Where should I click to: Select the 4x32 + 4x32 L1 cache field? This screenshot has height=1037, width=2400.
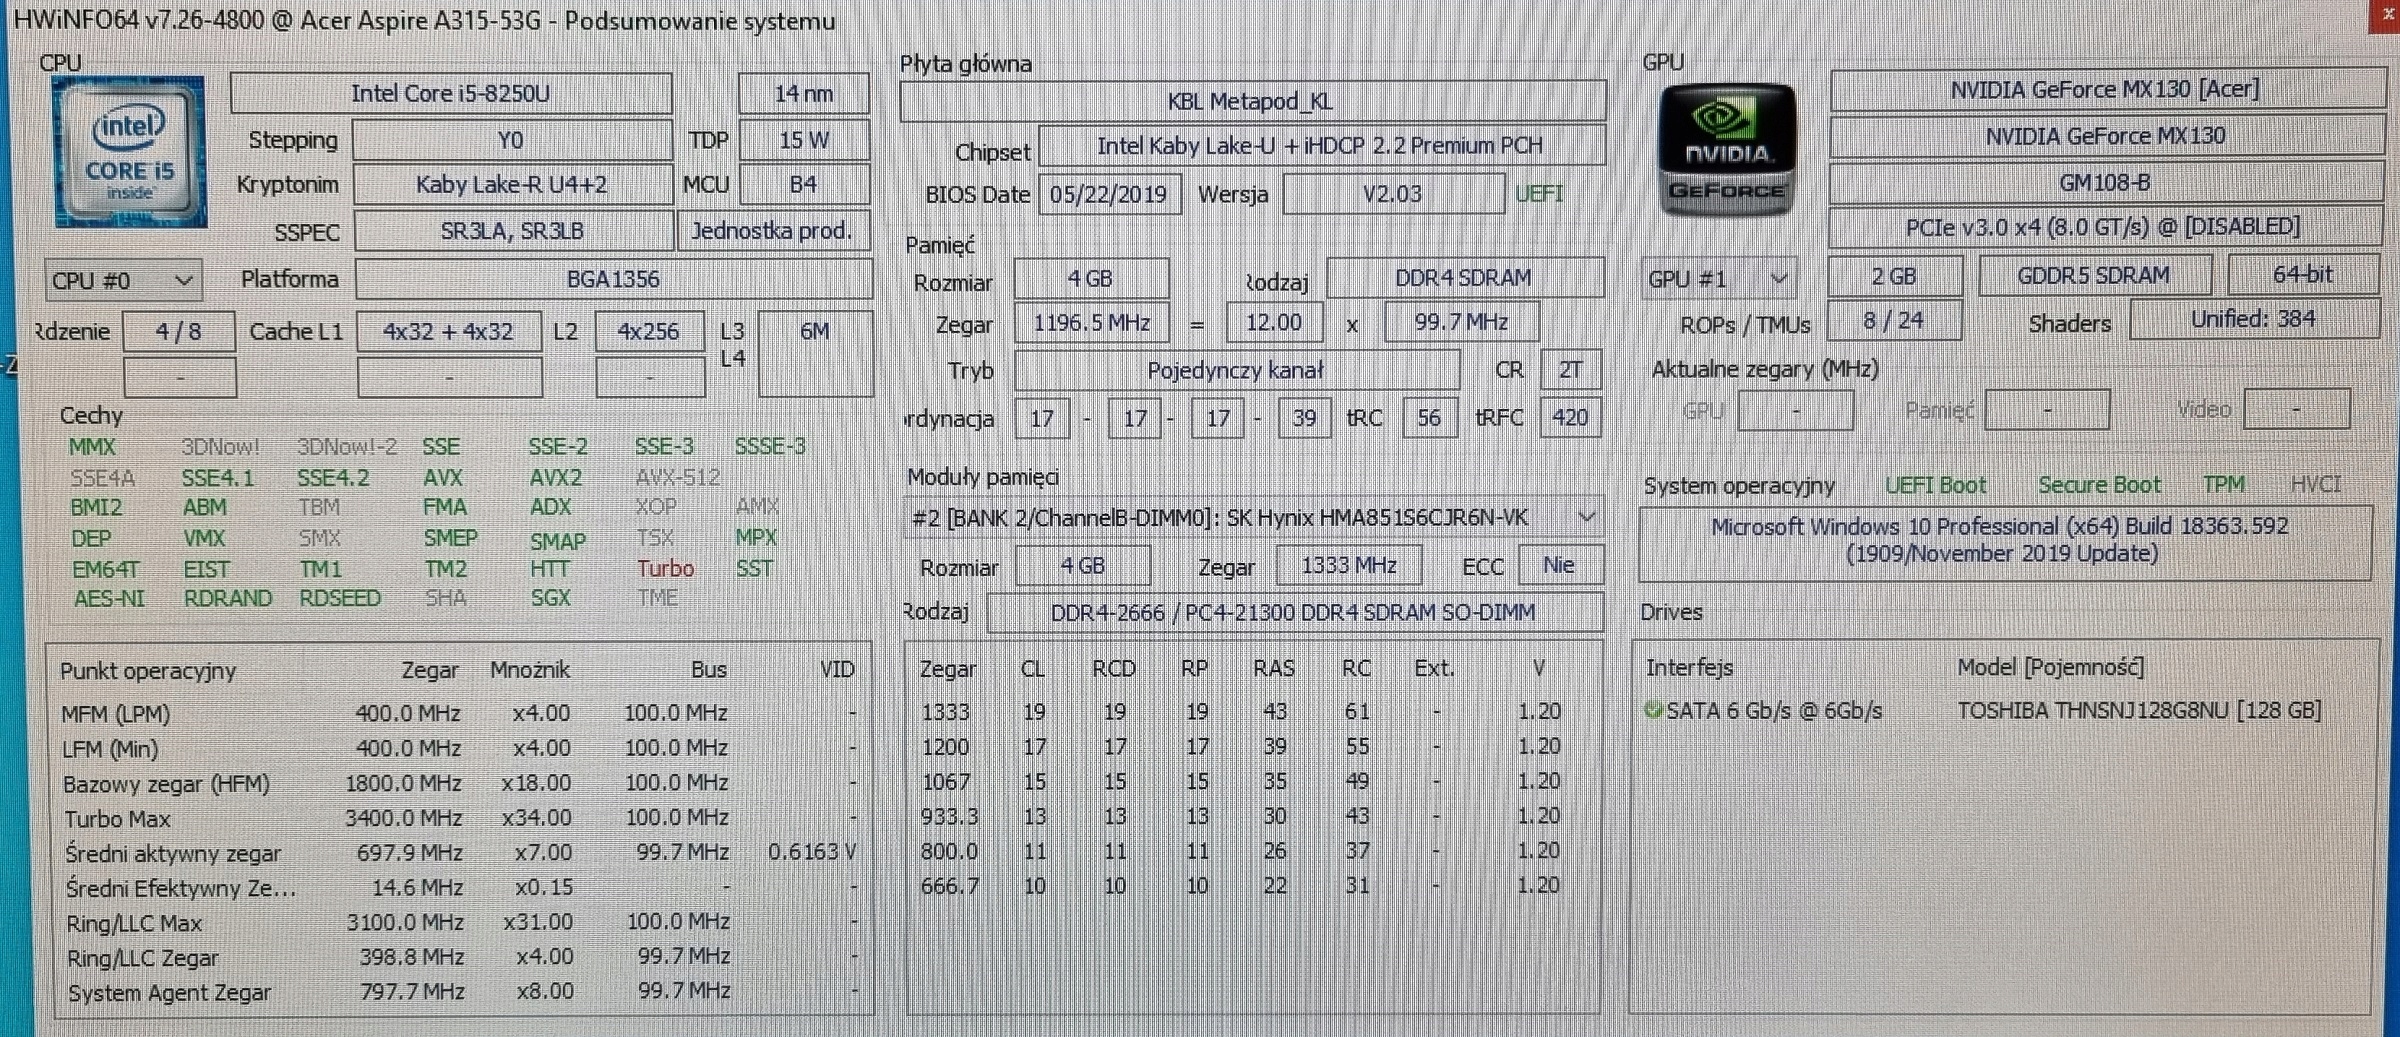(448, 331)
